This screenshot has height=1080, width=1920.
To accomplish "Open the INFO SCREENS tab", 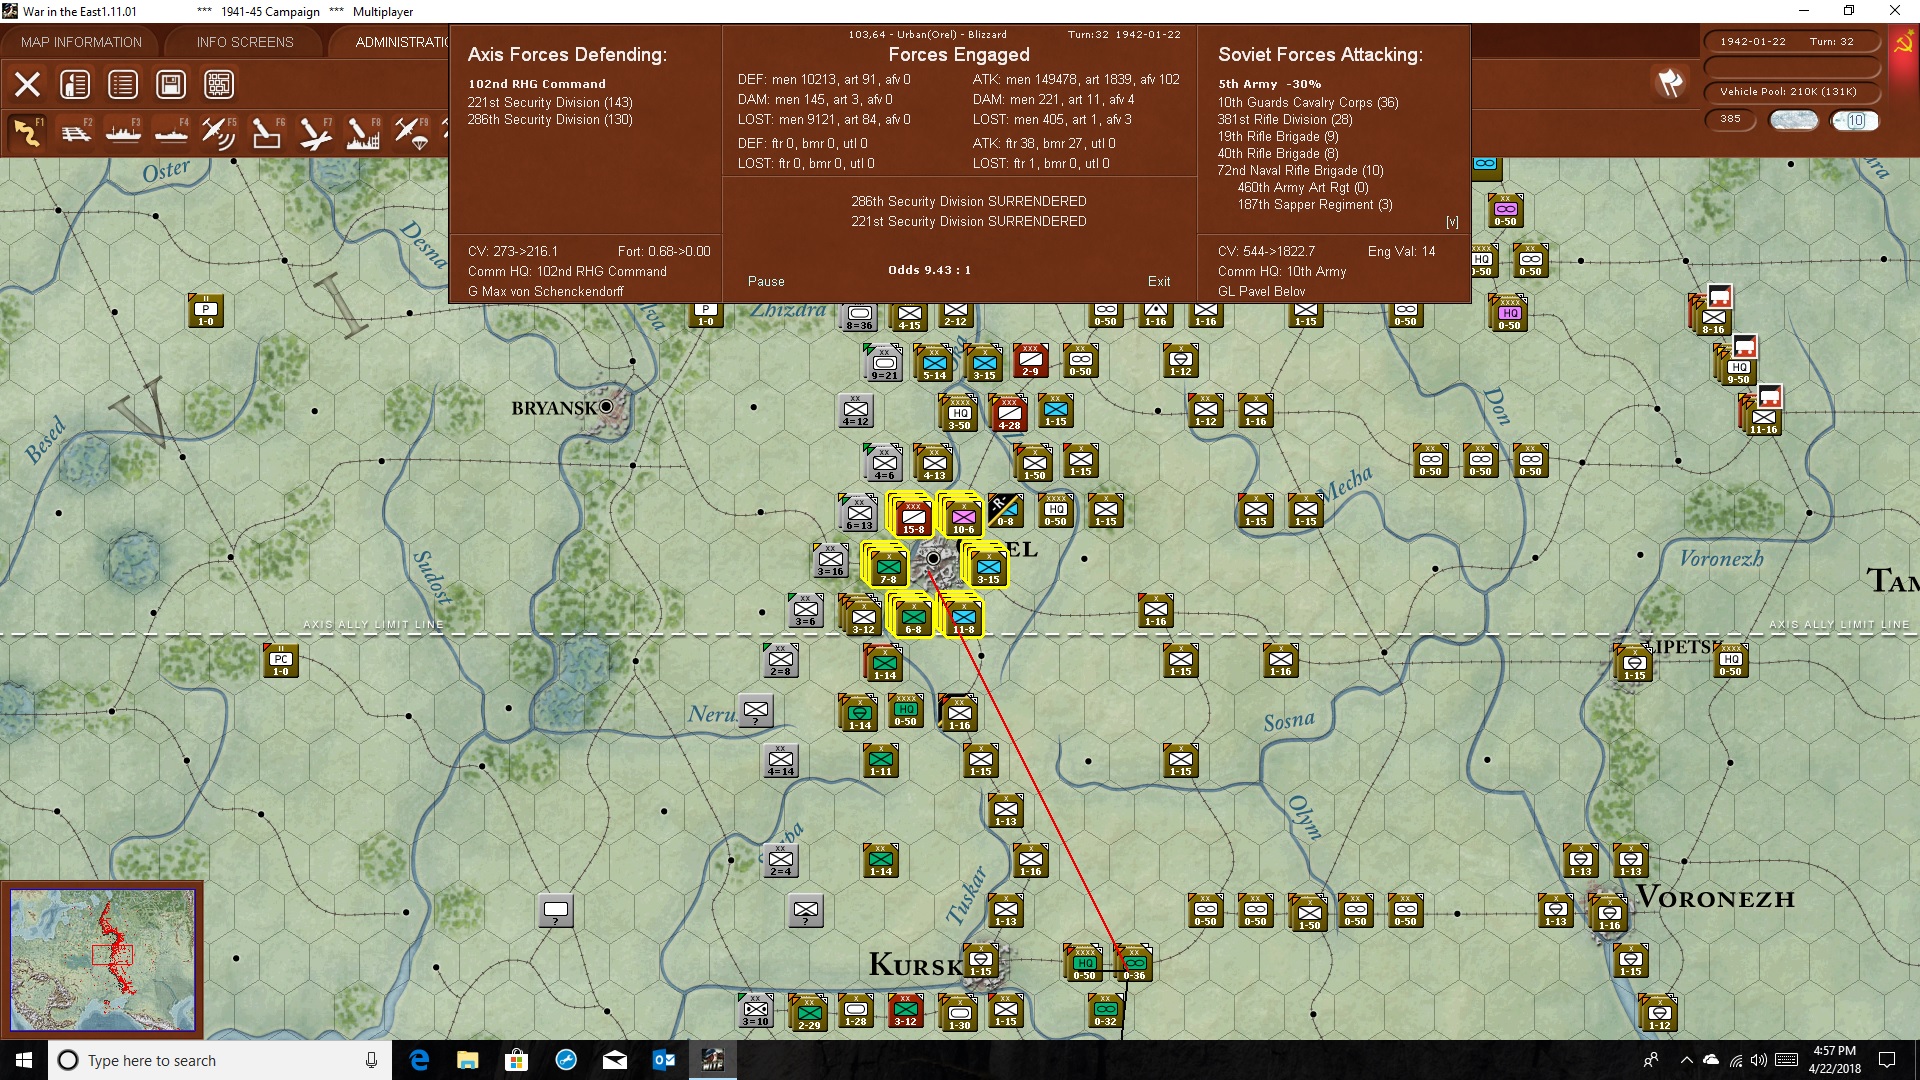I will pos(245,42).
